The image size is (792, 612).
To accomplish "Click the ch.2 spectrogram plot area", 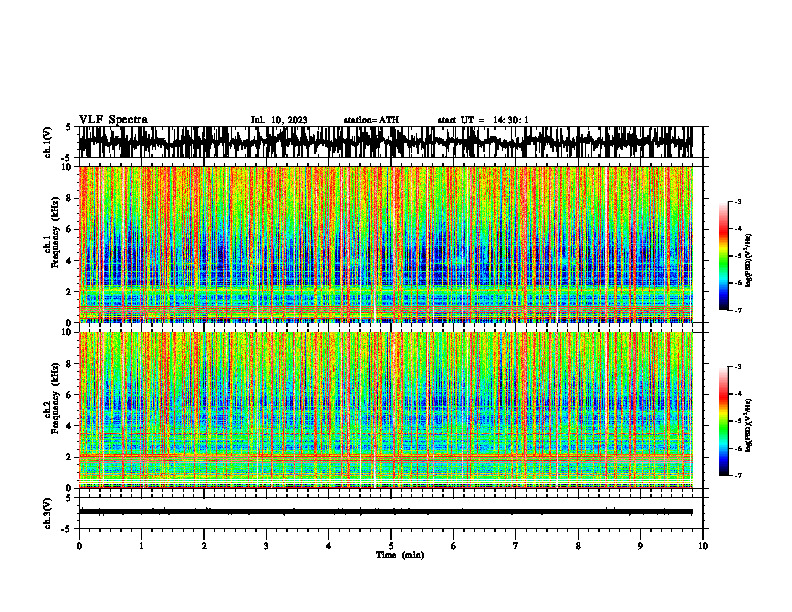I will coord(385,410).
